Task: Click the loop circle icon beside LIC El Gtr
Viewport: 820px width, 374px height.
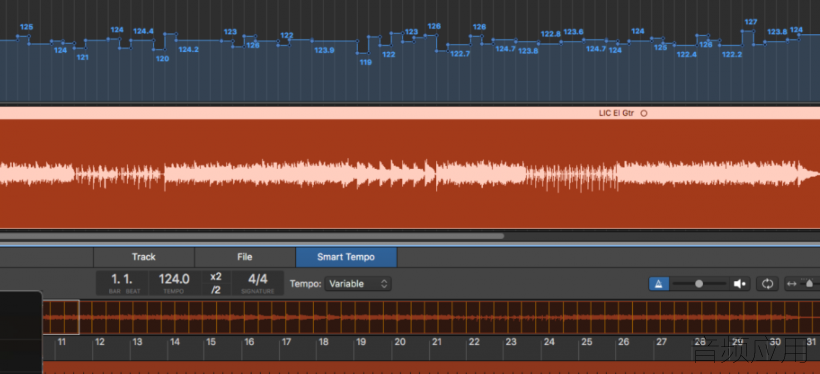Action: tap(644, 113)
